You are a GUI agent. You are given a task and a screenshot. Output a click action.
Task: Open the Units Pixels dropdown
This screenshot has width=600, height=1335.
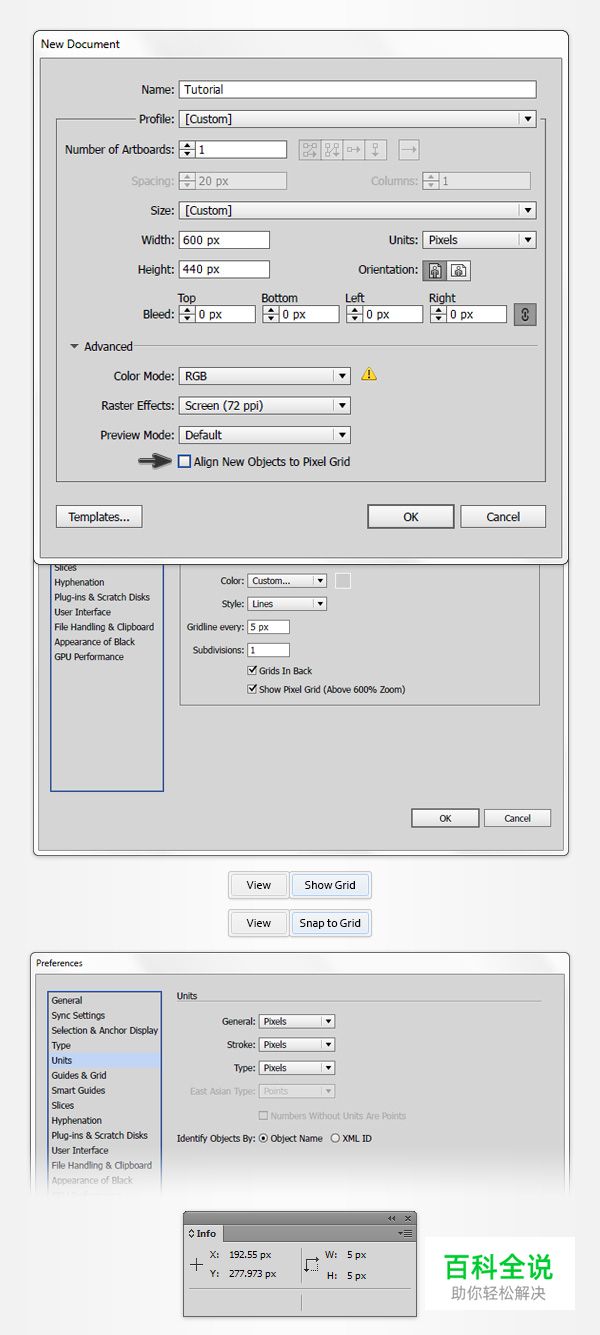click(478, 240)
